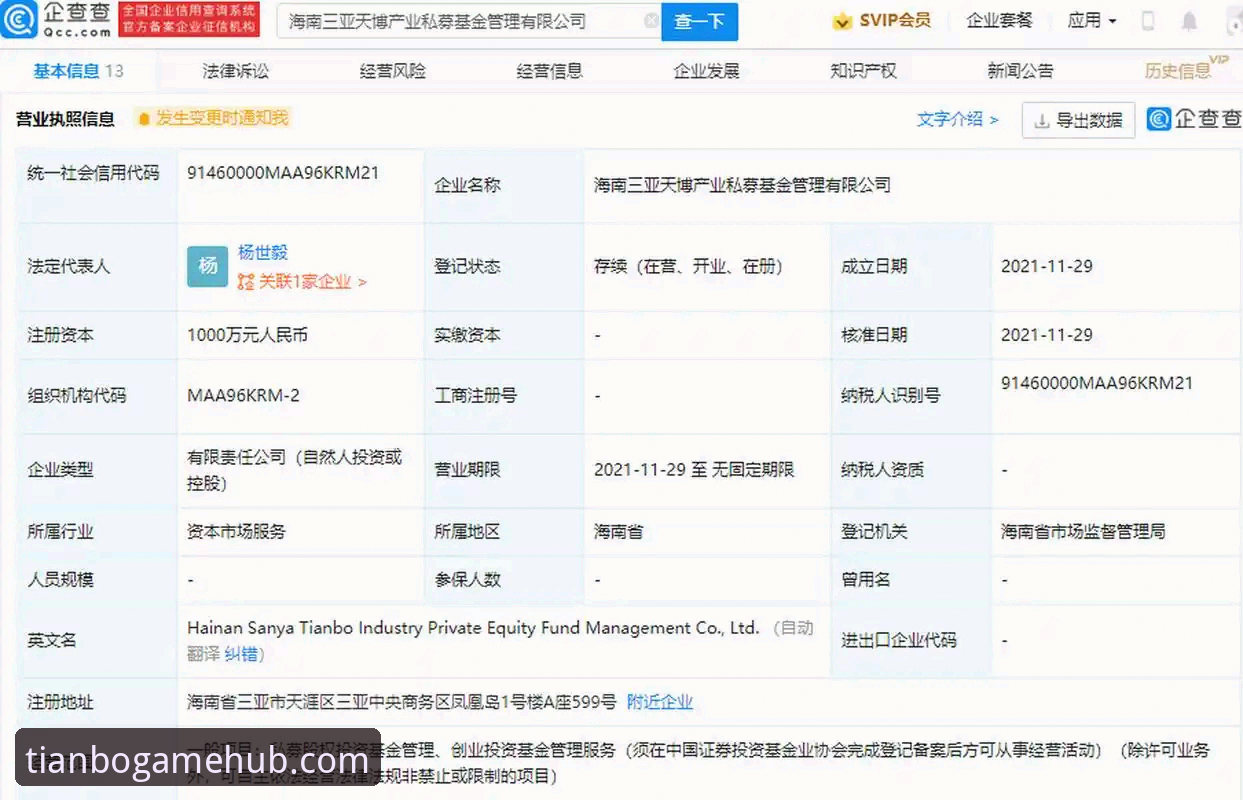Expand the 应用 dropdown

click(x=1092, y=20)
